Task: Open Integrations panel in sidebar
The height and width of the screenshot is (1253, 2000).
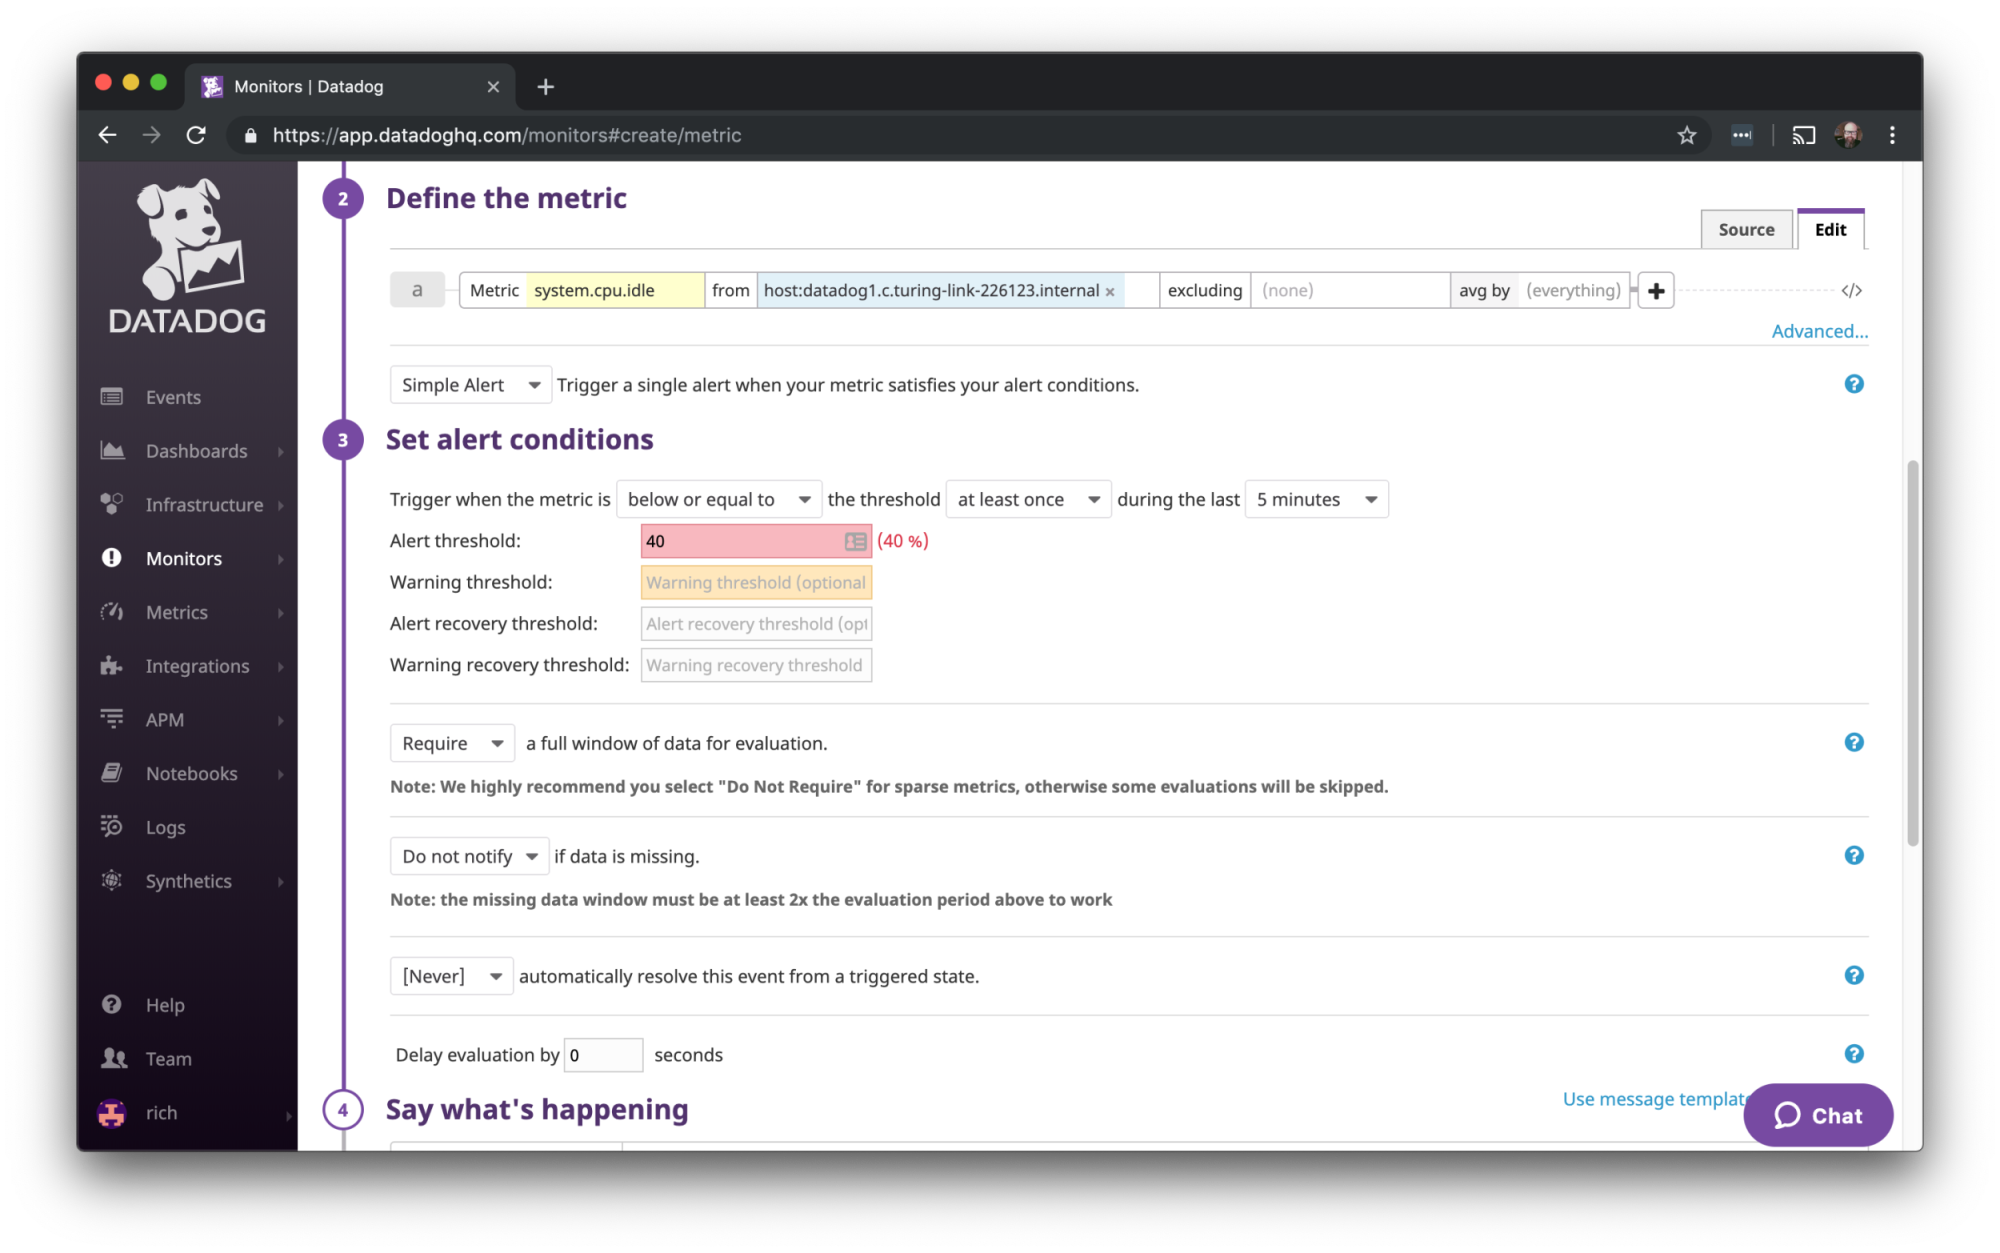Action: click(198, 665)
